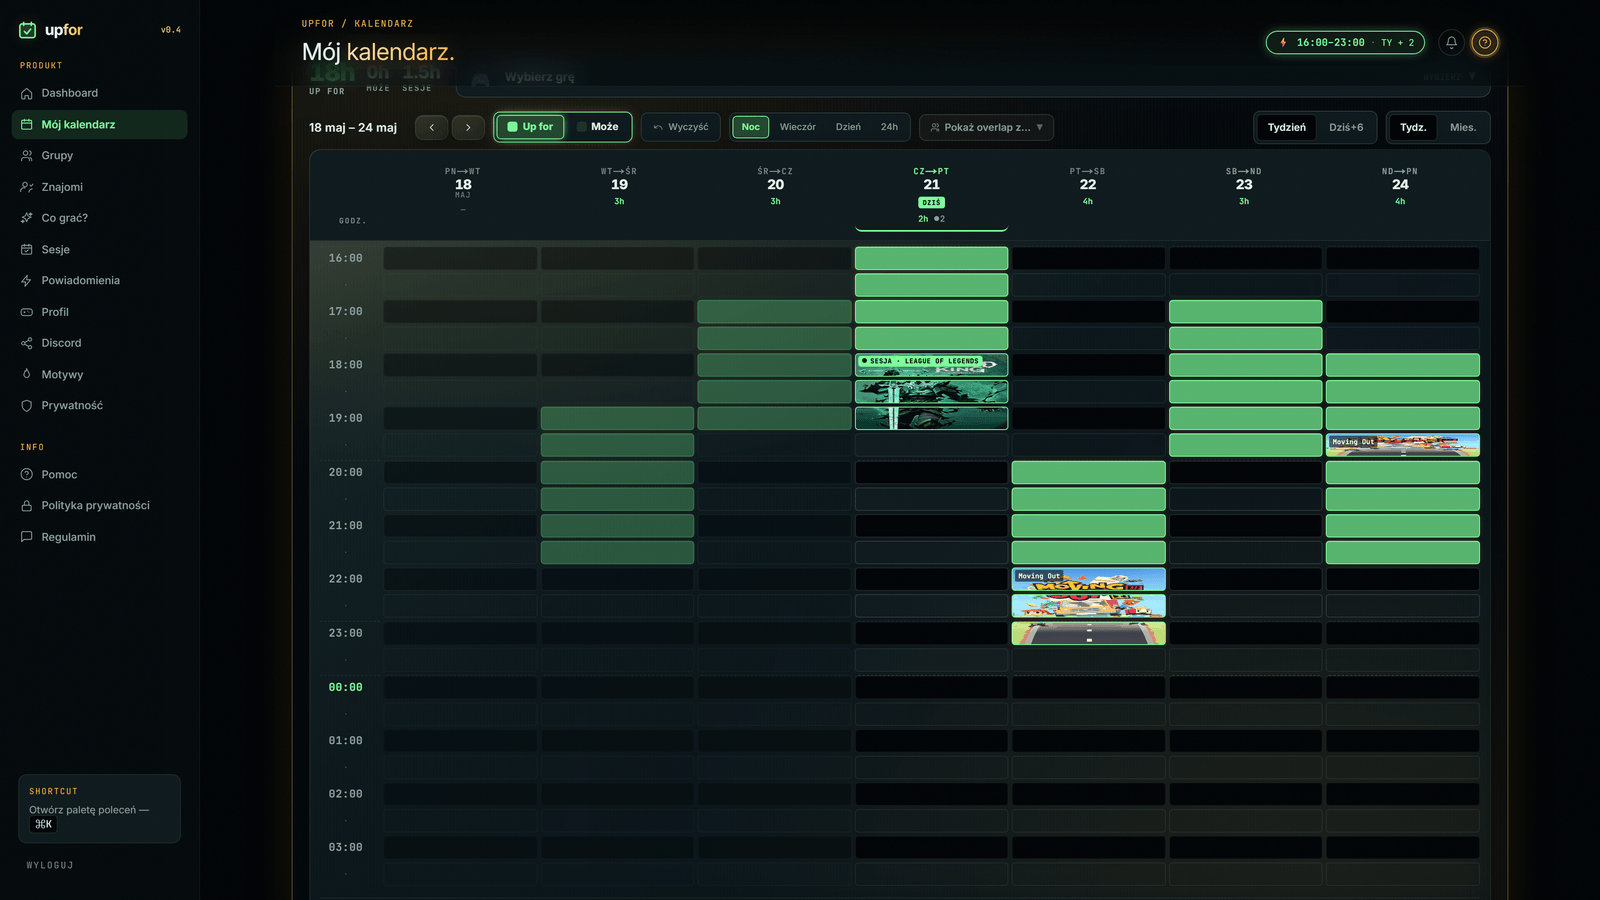
Task: Click the share-nodes icon for Discord
Action: (x=27, y=343)
